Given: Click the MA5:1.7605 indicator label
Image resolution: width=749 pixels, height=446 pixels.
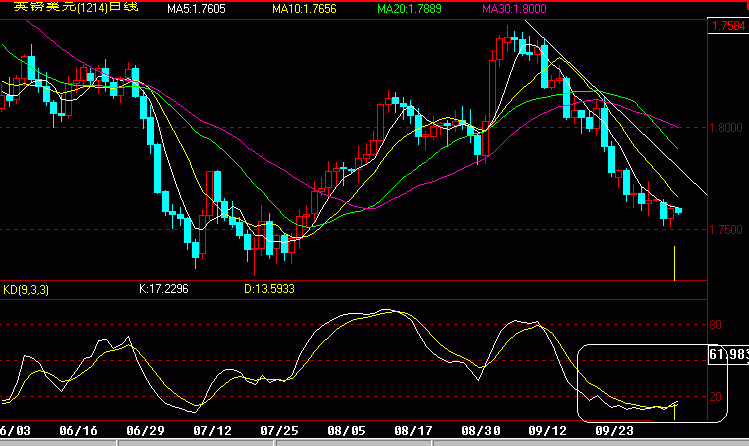Looking at the screenshot, I should (196, 9).
